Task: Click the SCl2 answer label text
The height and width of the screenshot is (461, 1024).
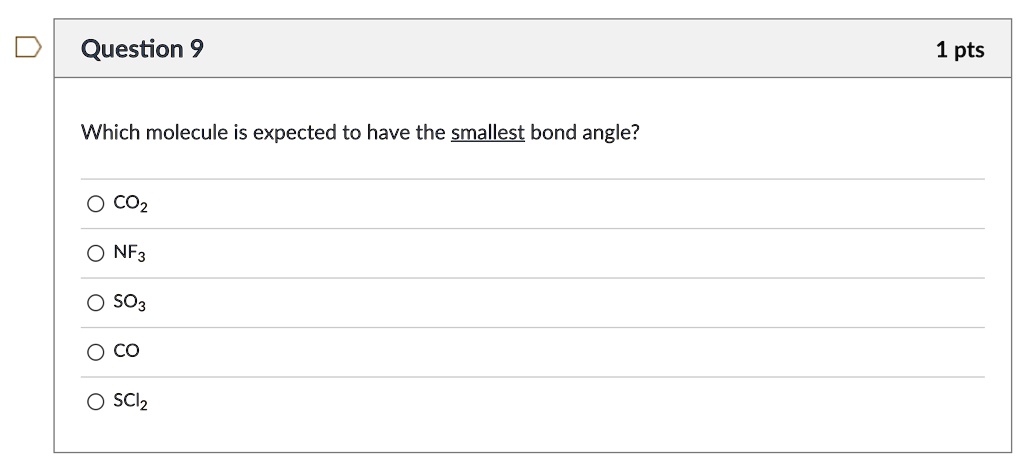Action: pos(130,402)
